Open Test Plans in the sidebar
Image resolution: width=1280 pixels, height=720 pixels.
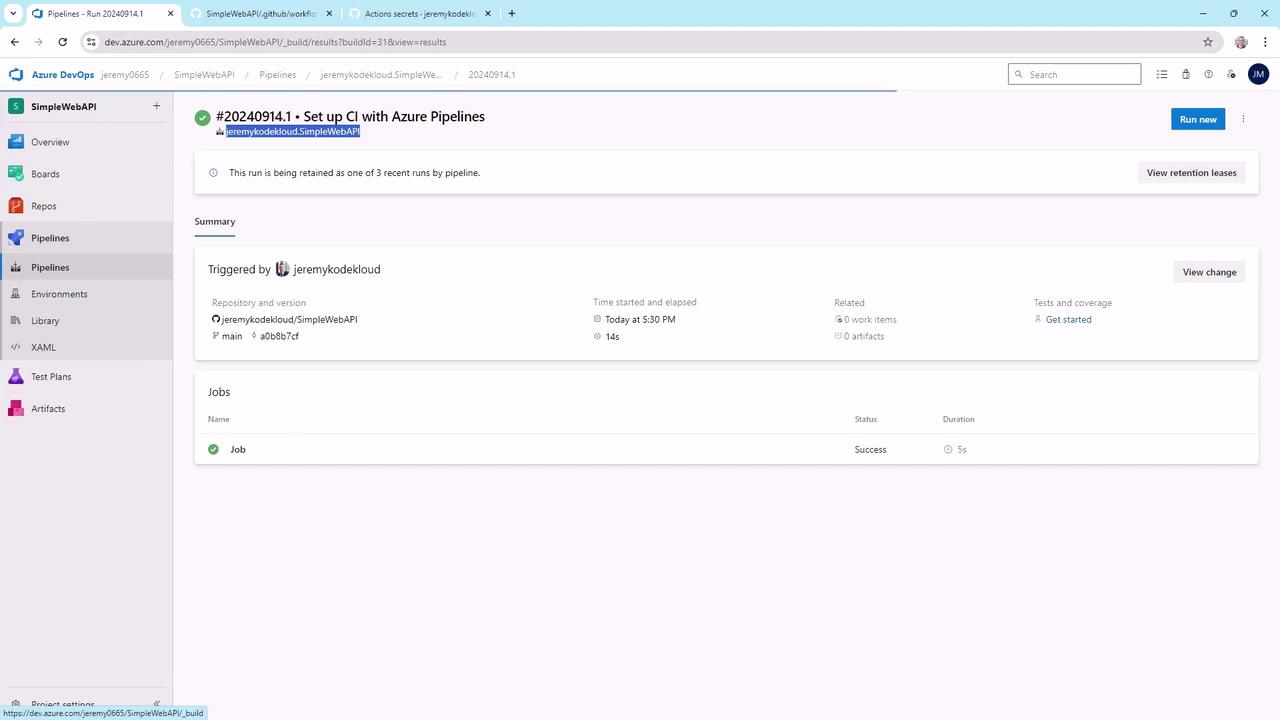(x=51, y=377)
